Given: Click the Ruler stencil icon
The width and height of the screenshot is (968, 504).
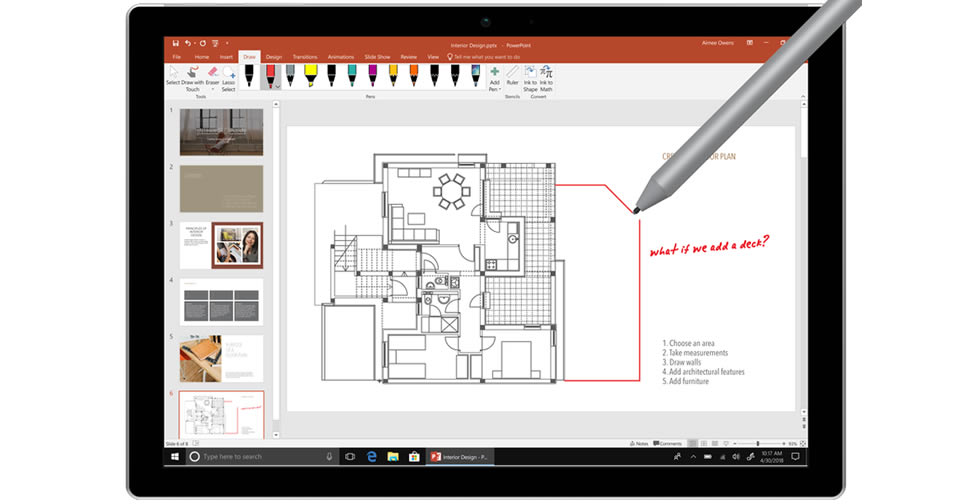Looking at the screenshot, I should pos(512,77).
